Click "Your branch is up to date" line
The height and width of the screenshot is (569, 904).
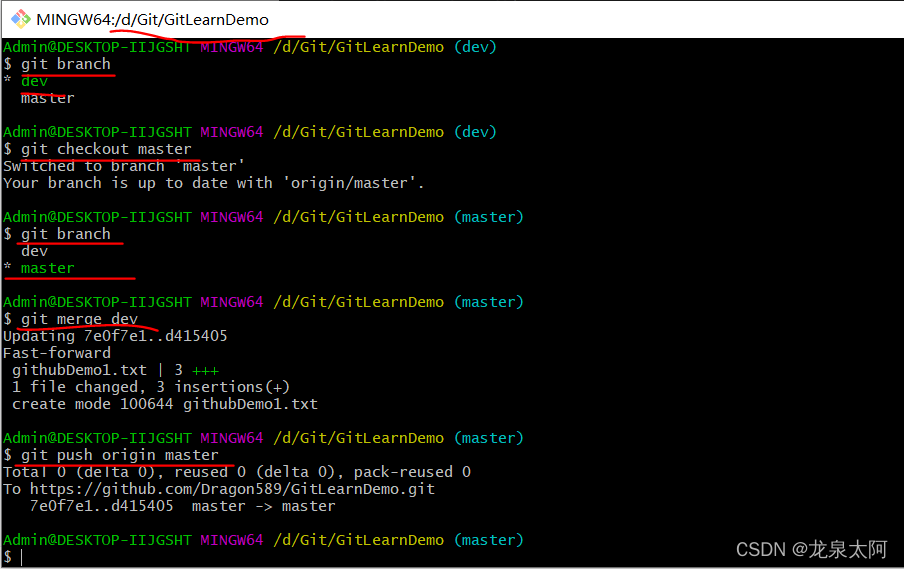pos(213,183)
